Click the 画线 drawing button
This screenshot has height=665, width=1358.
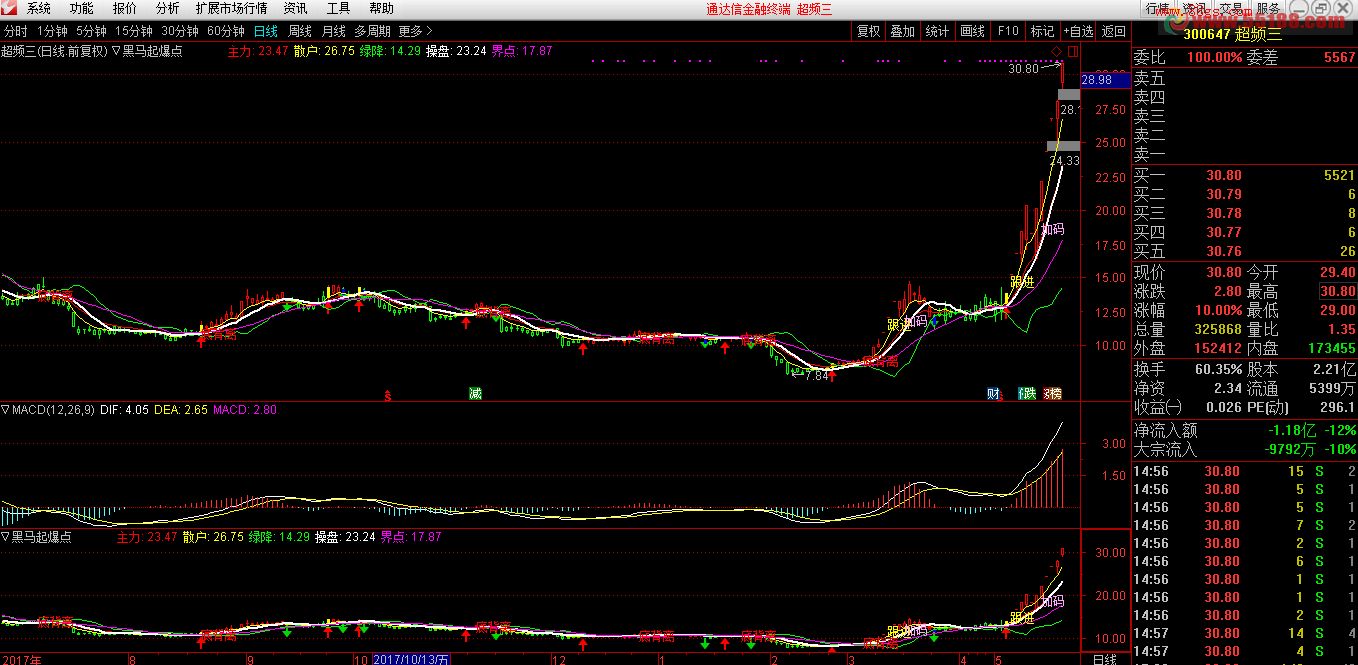(972, 31)
